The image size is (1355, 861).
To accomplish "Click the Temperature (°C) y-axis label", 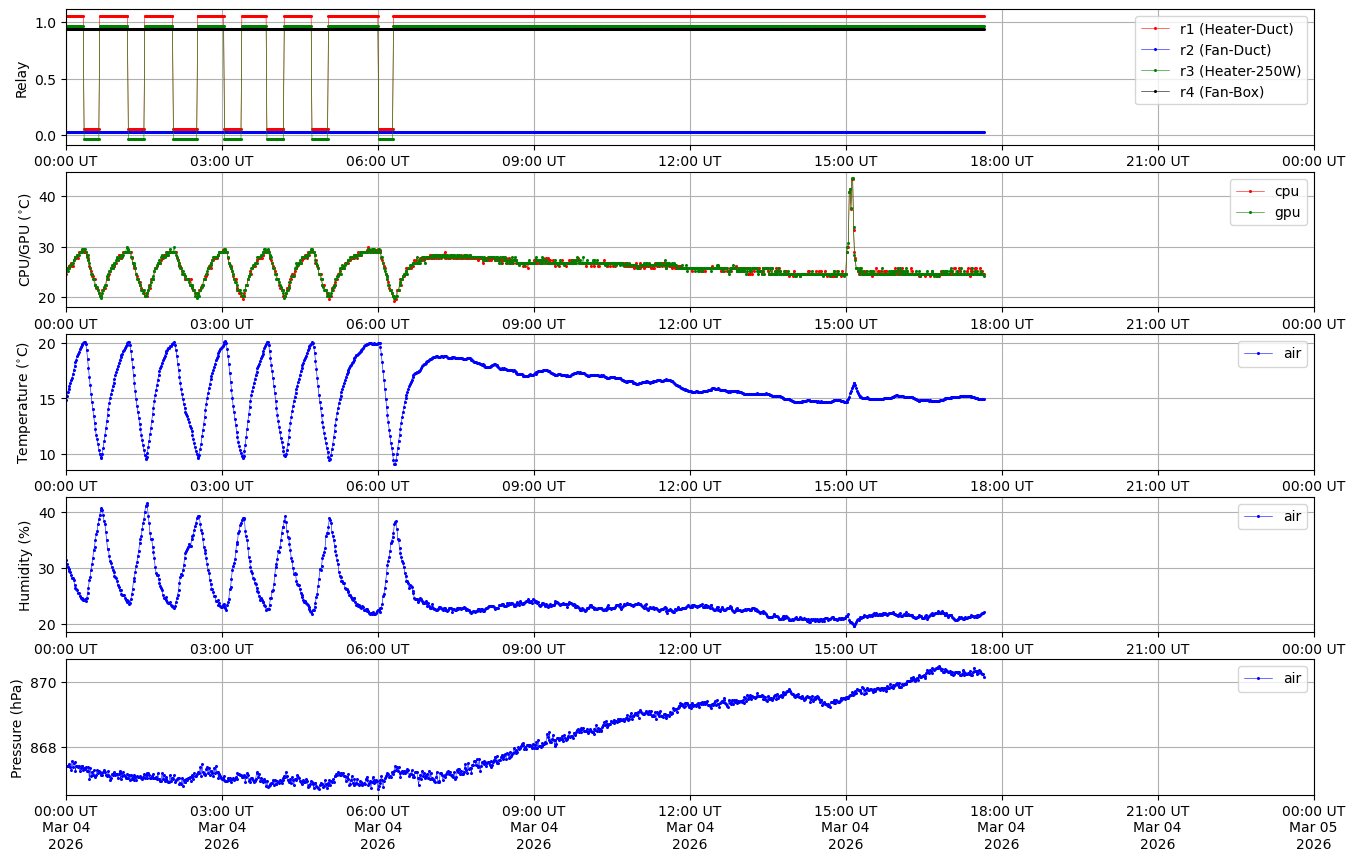I will click(x=24, y=403).
